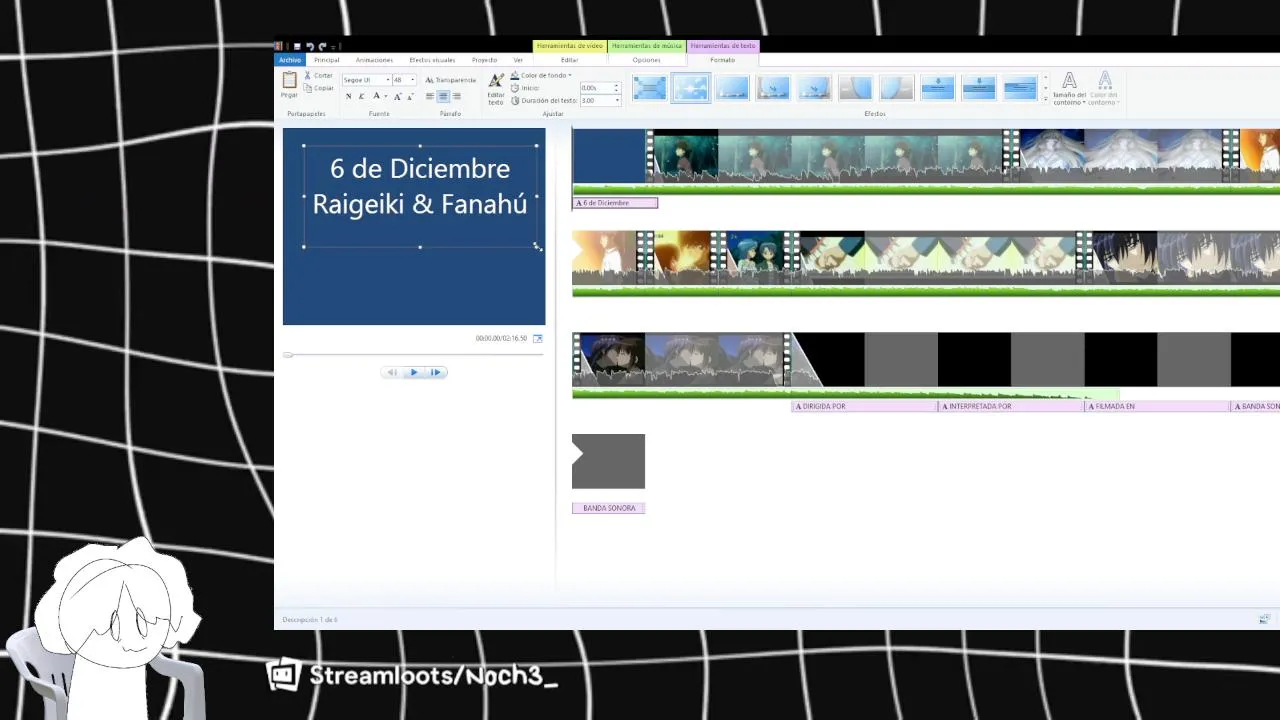Viewport: 1280px width, 720px height.
Task: Switch to Efectos visuales tab
Action: click(432, 60)
